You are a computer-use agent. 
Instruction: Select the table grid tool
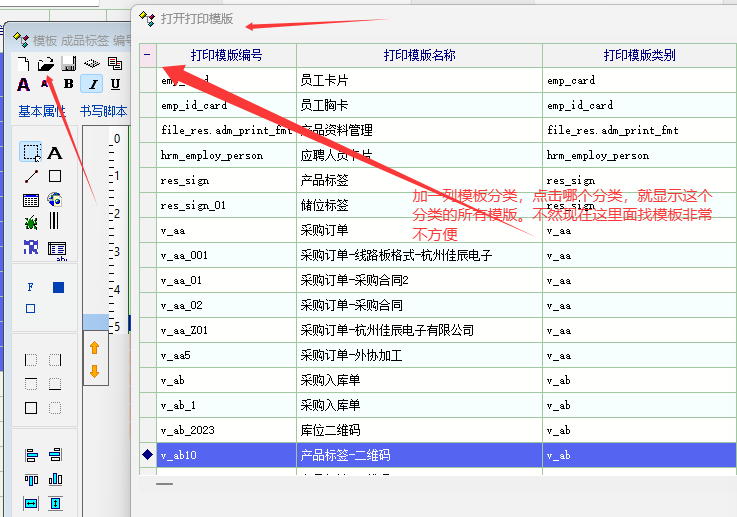pyautogui.click(x=31, y=200)
